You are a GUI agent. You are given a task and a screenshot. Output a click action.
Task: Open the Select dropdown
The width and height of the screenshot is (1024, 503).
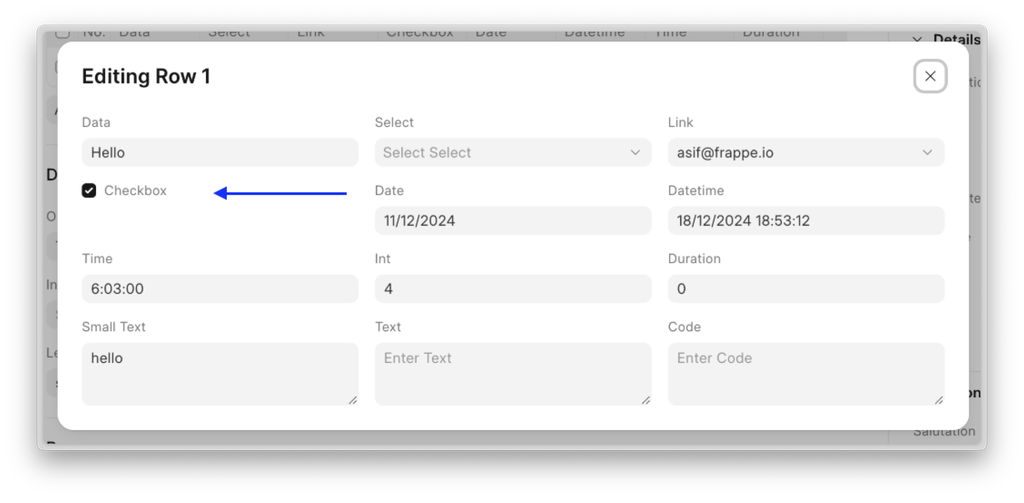tap(512, 153)
